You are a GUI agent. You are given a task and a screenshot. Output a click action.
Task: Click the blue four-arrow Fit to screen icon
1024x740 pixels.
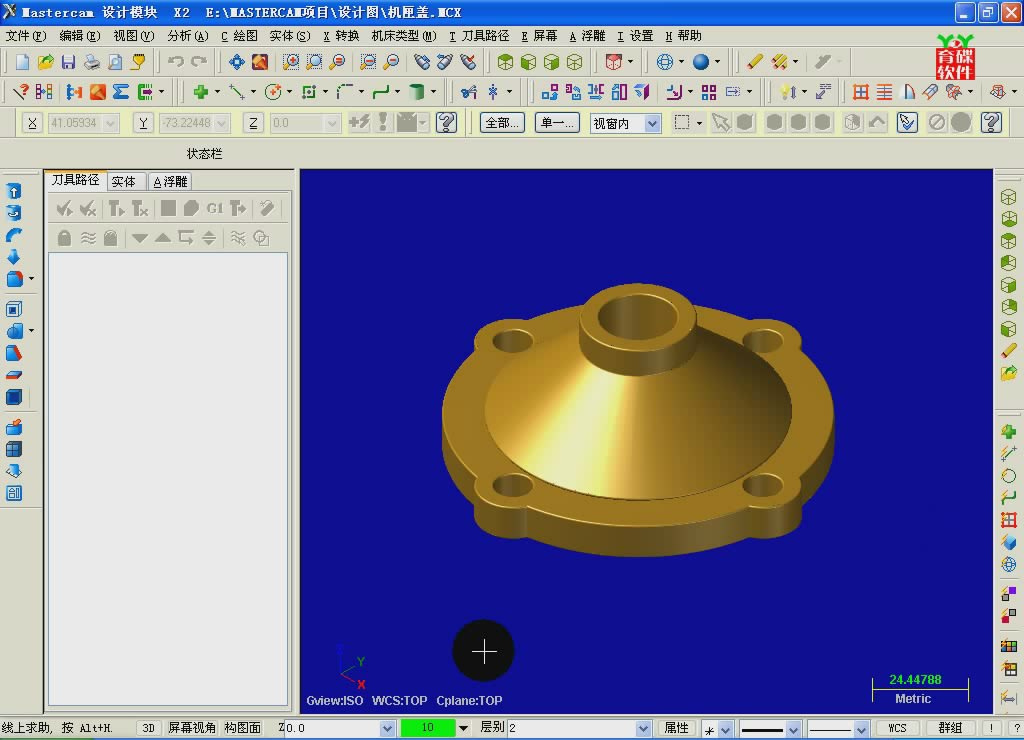click(x=236, y=62)
